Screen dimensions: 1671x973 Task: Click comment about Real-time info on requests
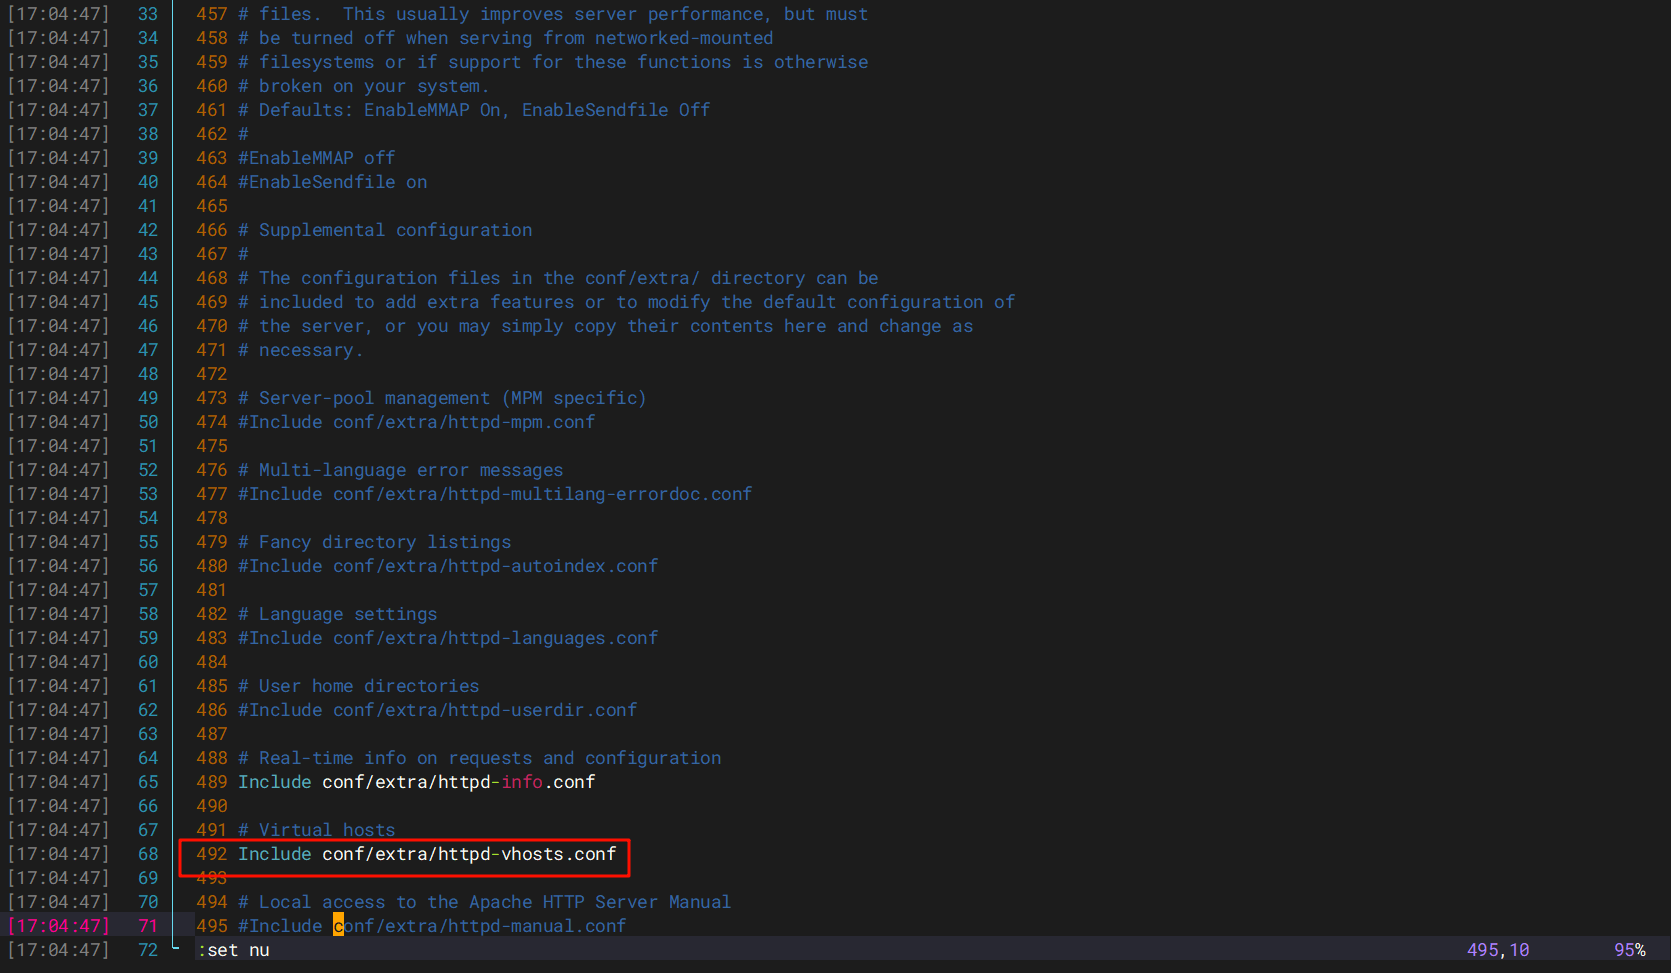pos(480,758)
